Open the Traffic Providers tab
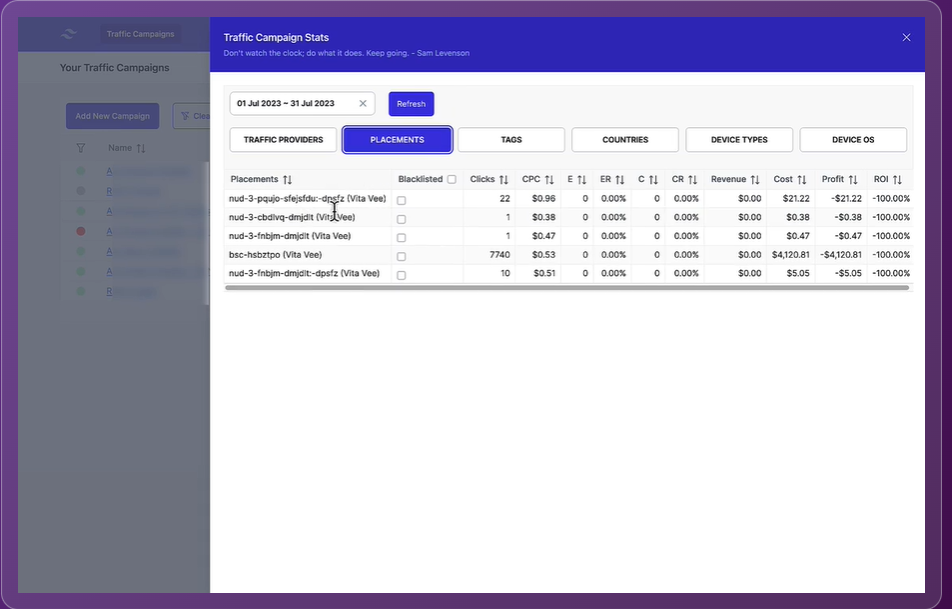 pyautogui.click(x=283, y=140)
